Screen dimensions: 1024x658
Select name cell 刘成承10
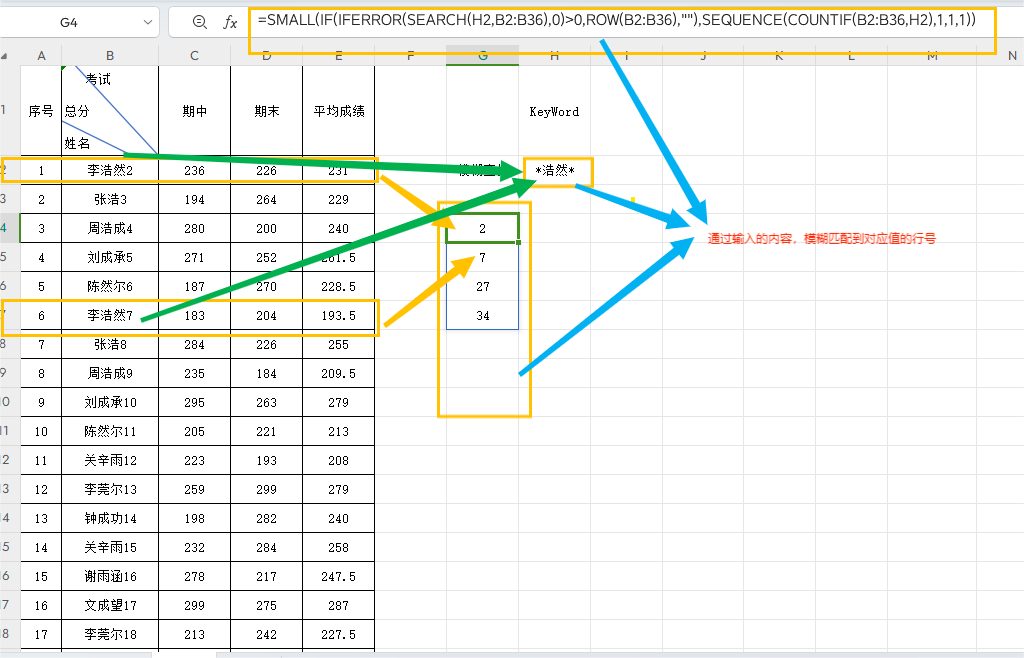click(x=110, y=402)
